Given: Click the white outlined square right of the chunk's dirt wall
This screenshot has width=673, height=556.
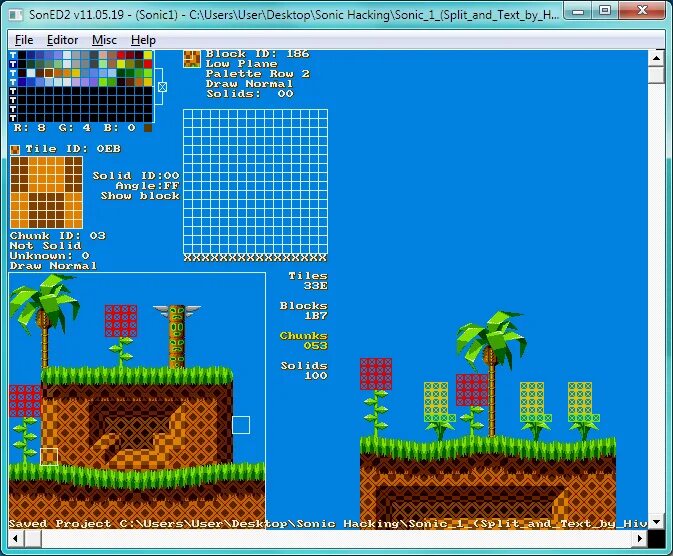Looking at the screenshot, I should coord(241,425).
